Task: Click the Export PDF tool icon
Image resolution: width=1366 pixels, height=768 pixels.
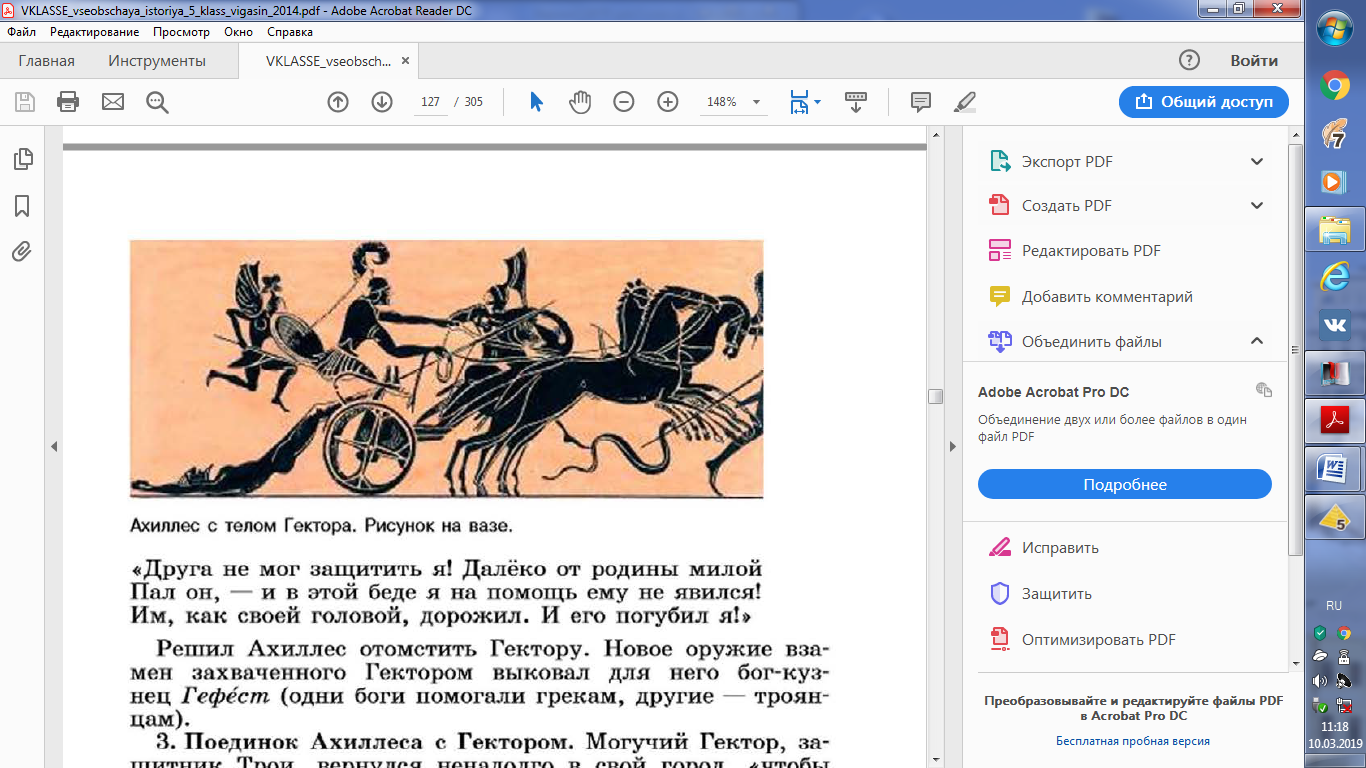Action: click(1001, 161)
